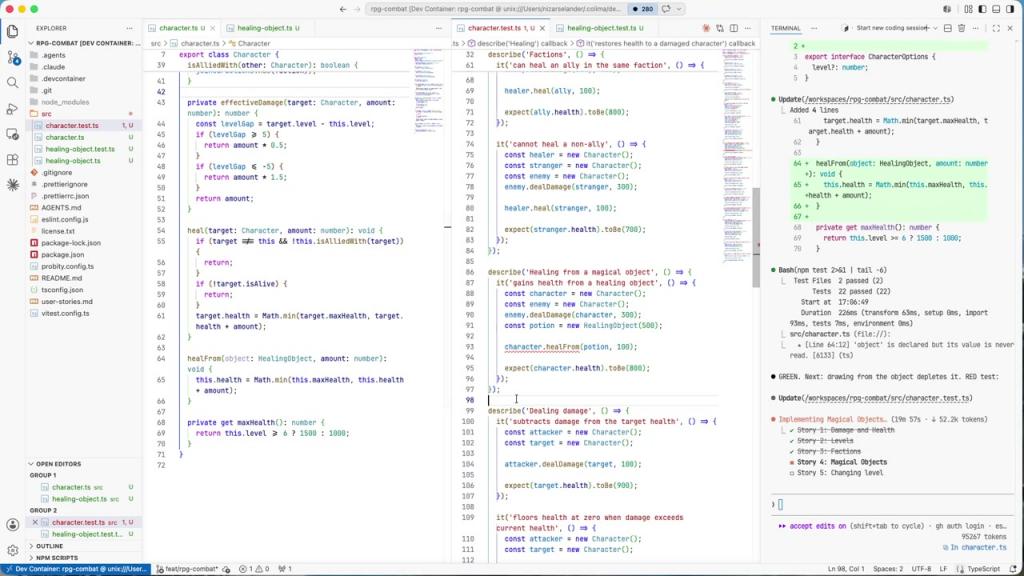The image size is (1024, 576).
Task: Open notifications bell in status bar
Action: tap(1013, 569)
